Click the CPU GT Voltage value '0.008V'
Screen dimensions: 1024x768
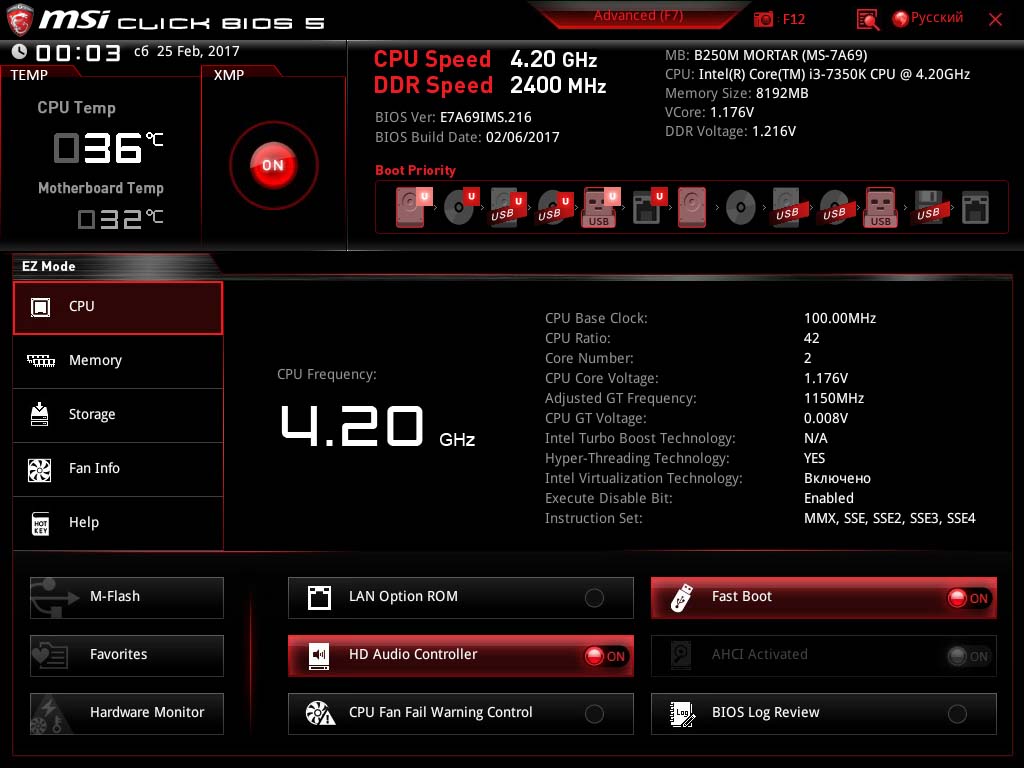coord(826,419)
